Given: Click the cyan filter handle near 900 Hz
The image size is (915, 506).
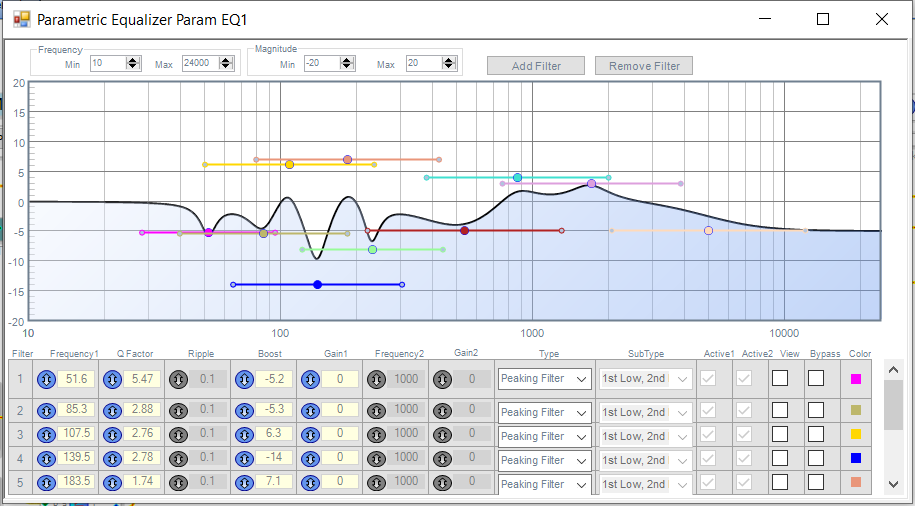Looking at the screenshot, I should [518, 177].
